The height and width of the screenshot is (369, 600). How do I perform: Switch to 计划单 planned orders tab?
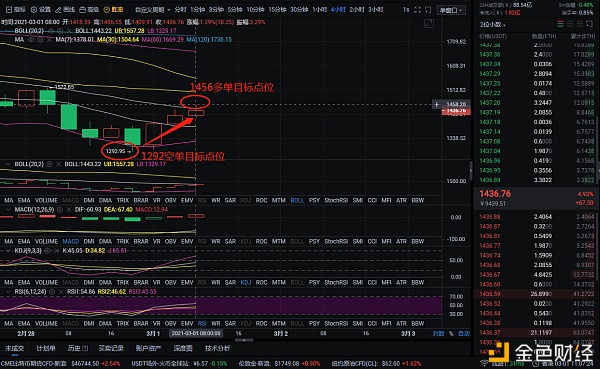click(x=46, y=348)
